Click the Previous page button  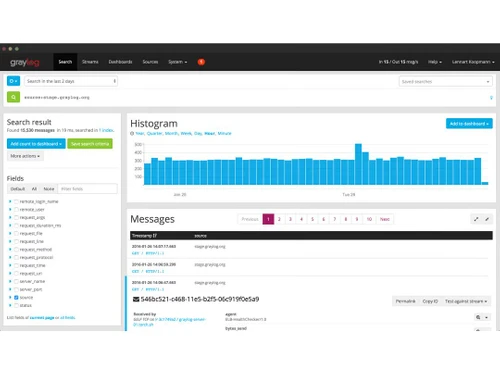[x=250, y=219]
